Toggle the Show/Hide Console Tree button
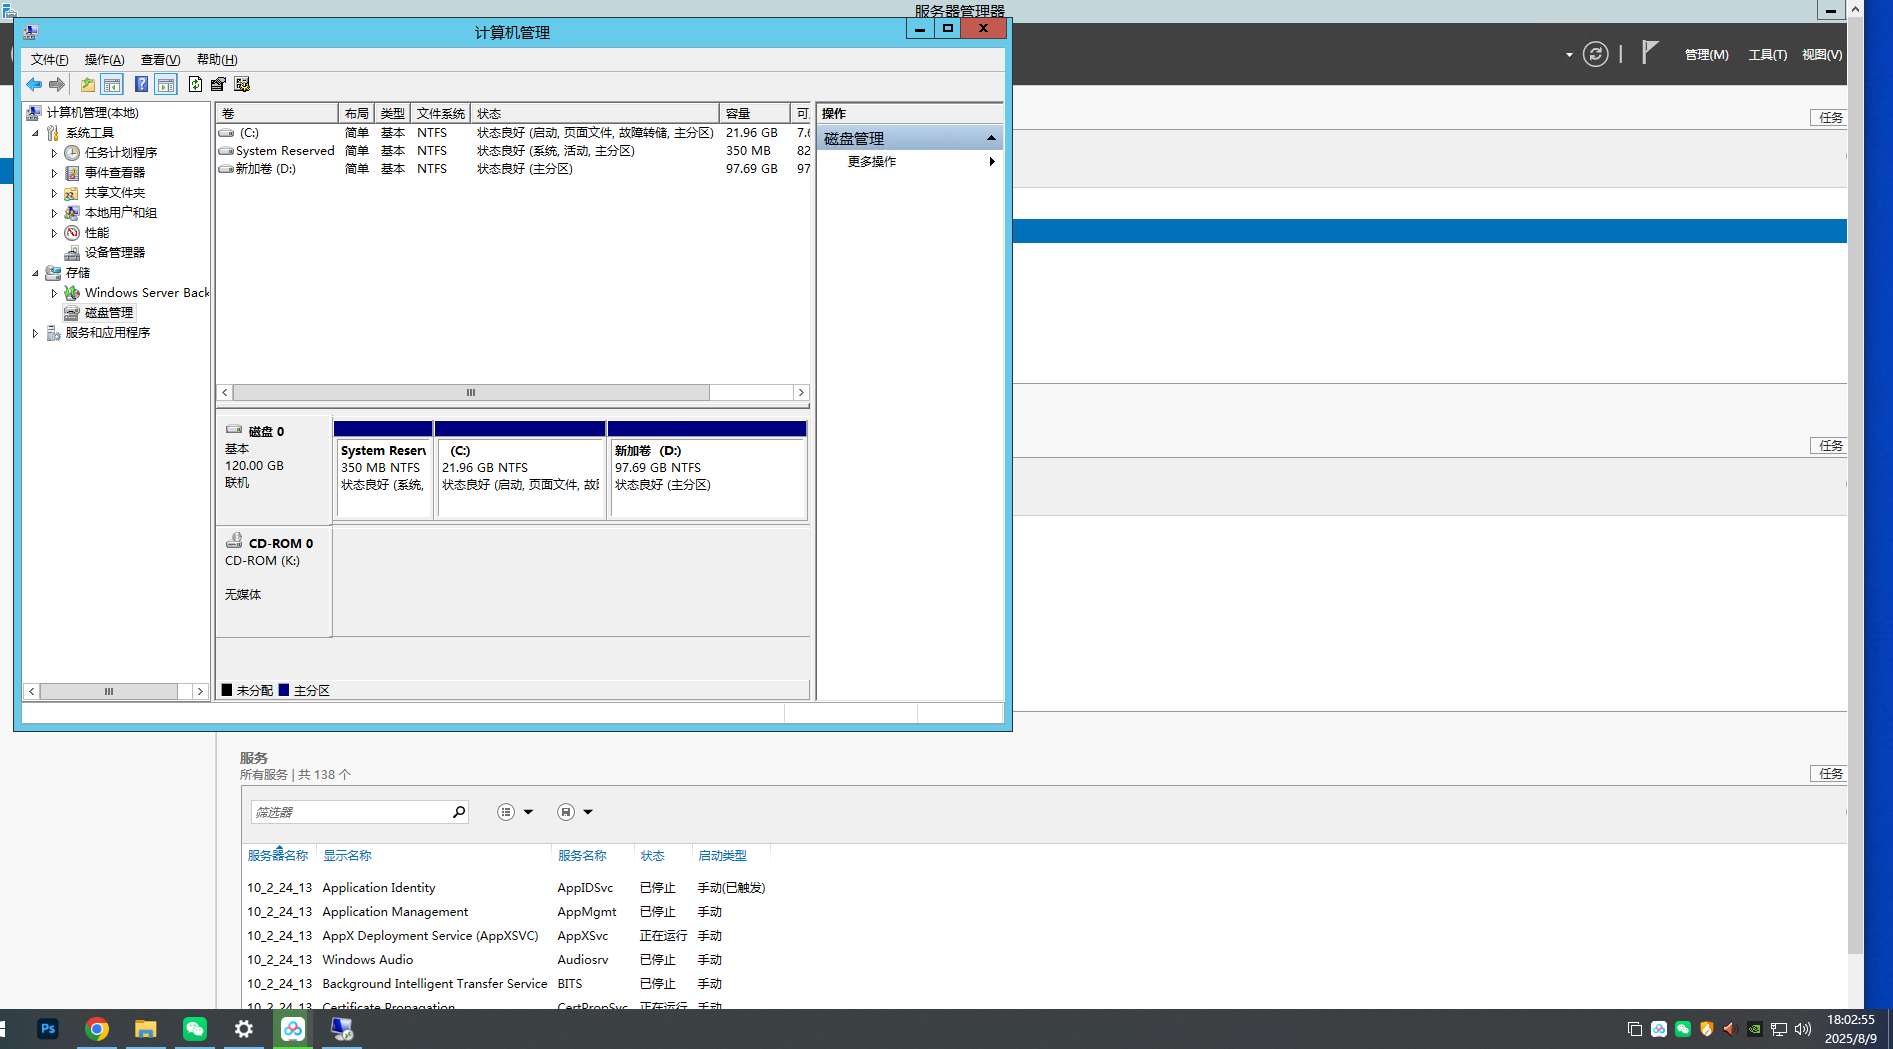 pos(112,85)
